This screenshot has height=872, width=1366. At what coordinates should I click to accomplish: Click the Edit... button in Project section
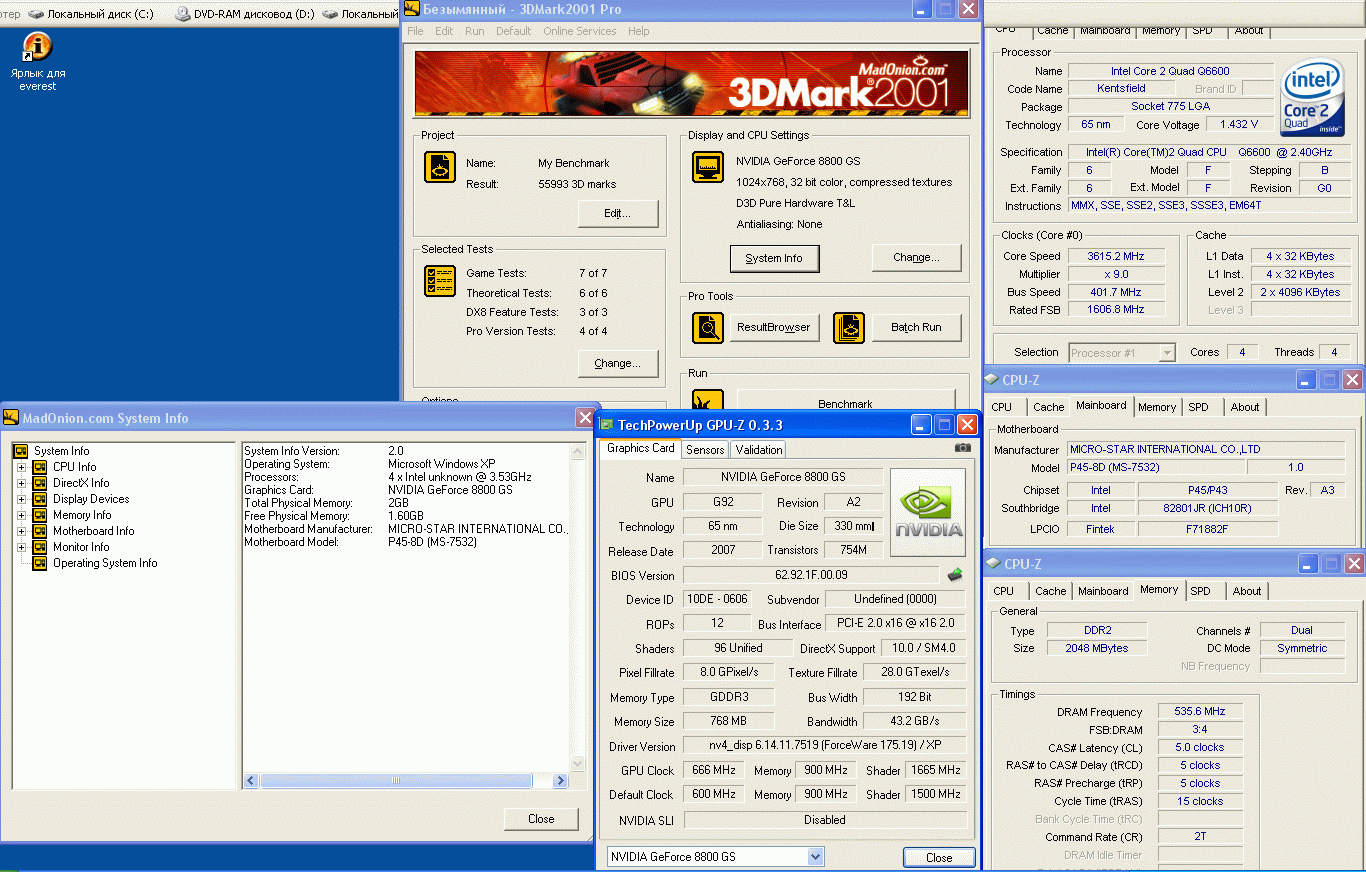click(x=618, y=214)
